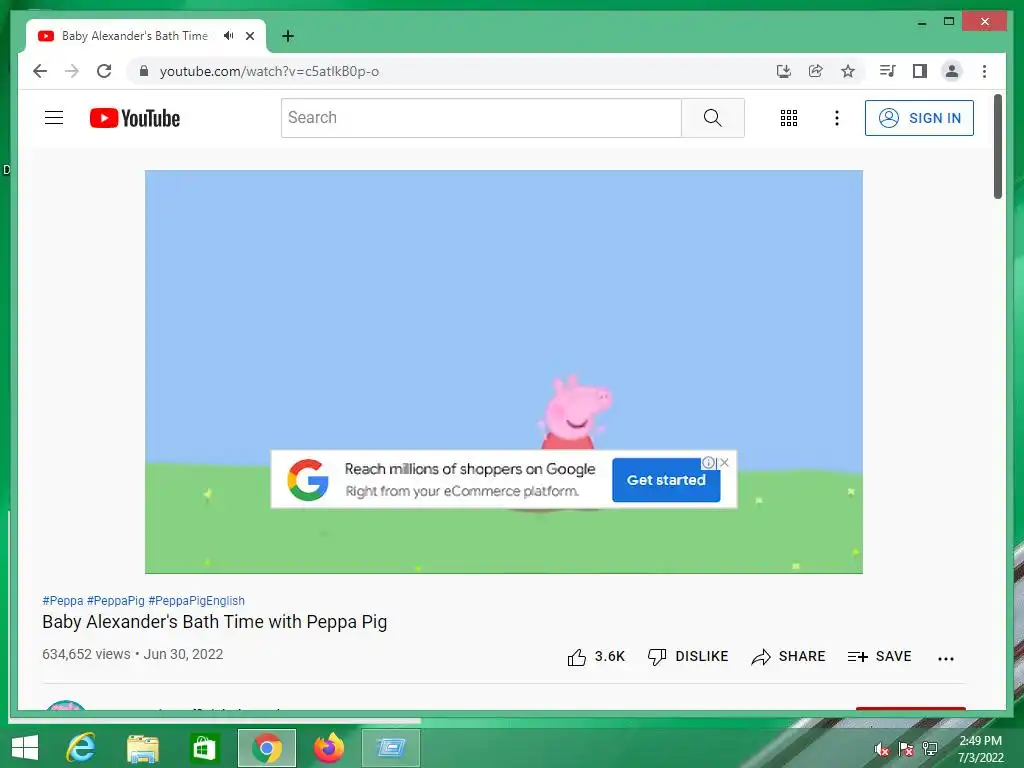This screenshot has height=768, width=1024.
Task: Open Windows Store from taskbar
Action: coord(204,748)
